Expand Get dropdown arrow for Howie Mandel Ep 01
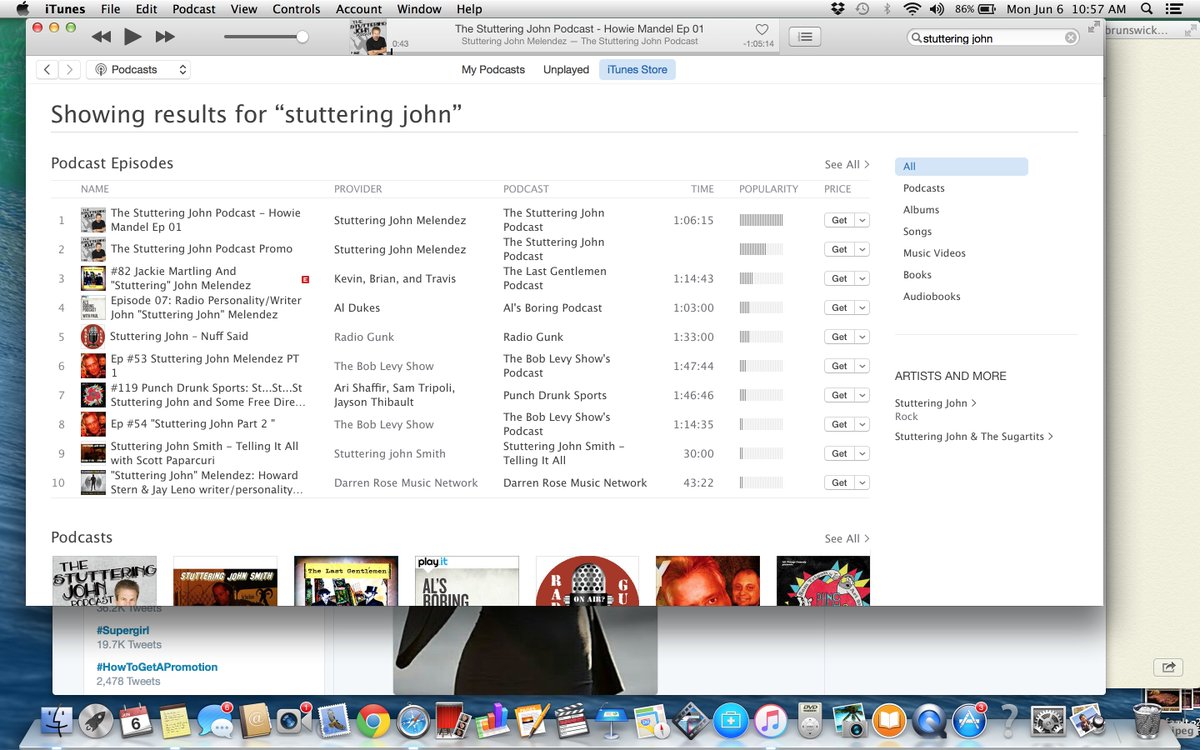Viewport: 1200px width, 750px height. pyautogui.click(x=862, y=220)
